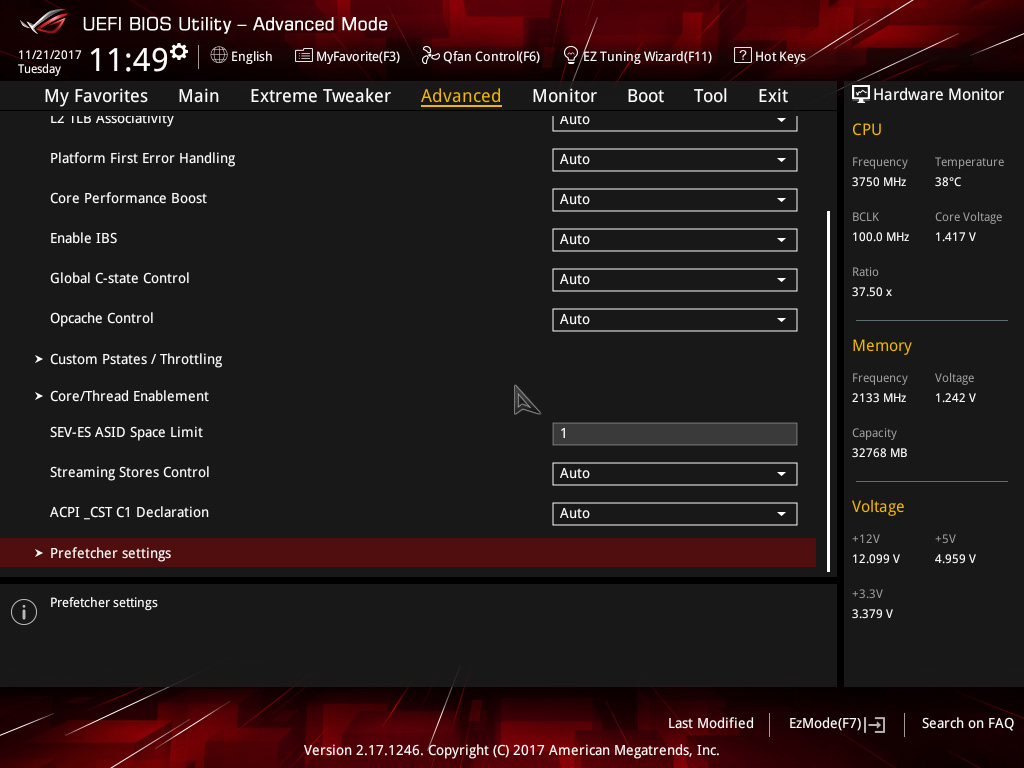Switch to the My Favorites tab
The image size is (1024, 768).
tap(96, 95)
